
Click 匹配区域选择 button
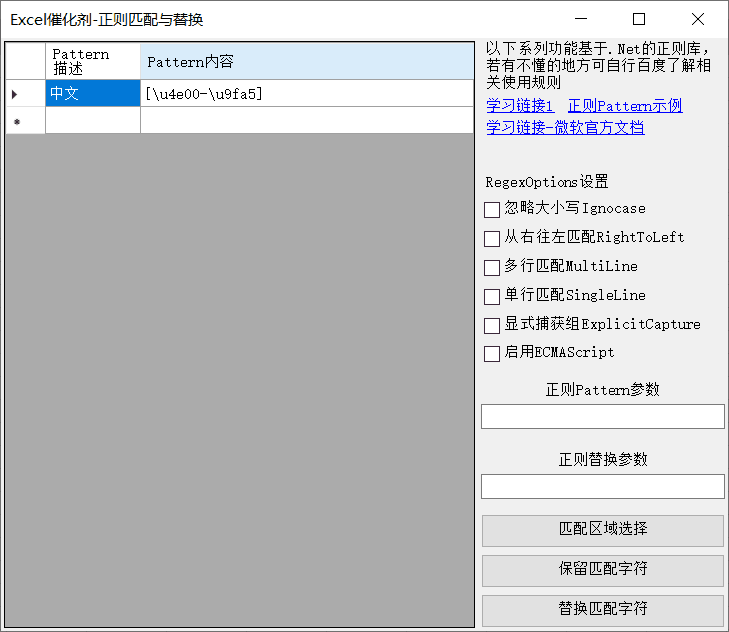(x=603, y=530)
